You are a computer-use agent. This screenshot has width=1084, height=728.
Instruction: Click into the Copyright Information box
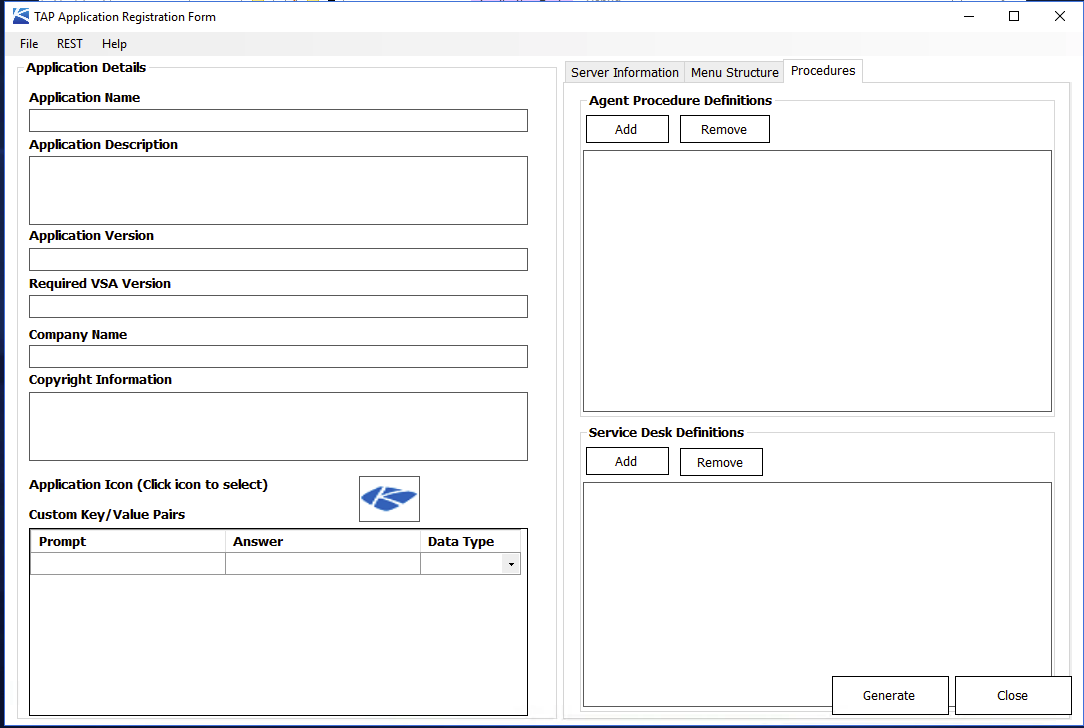(278, 427)
